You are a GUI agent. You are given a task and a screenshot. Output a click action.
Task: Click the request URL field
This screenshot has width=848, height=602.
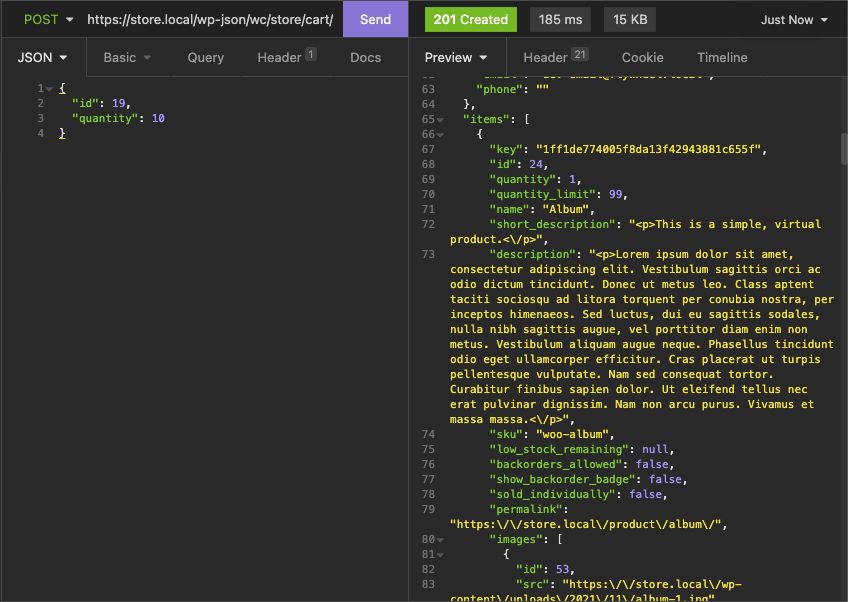click(210, 19)
